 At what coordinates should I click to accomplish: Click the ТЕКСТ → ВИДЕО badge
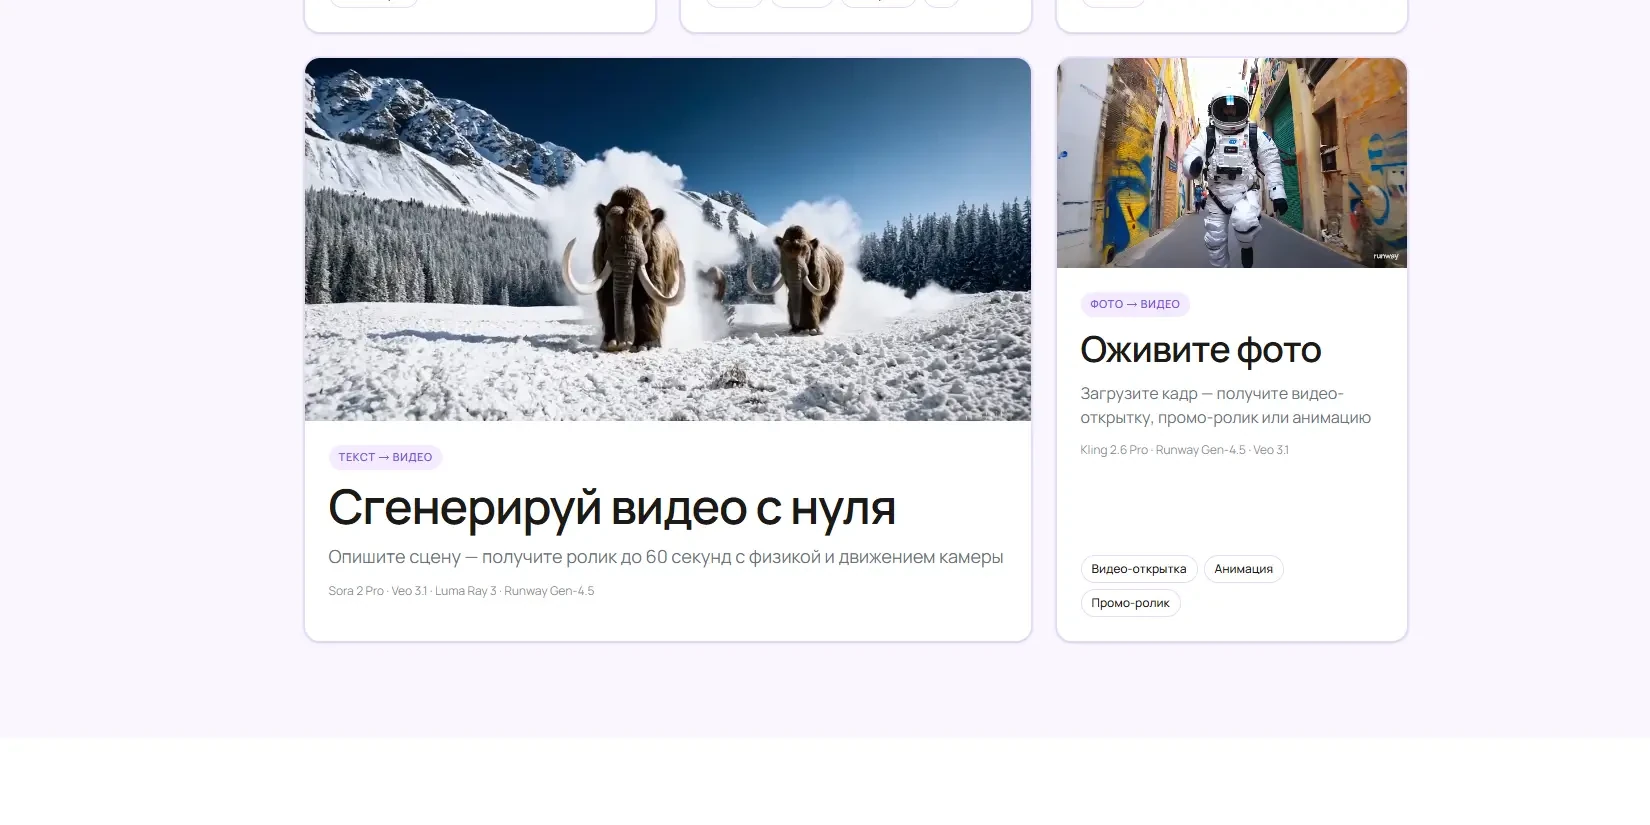tap(385, 457)
